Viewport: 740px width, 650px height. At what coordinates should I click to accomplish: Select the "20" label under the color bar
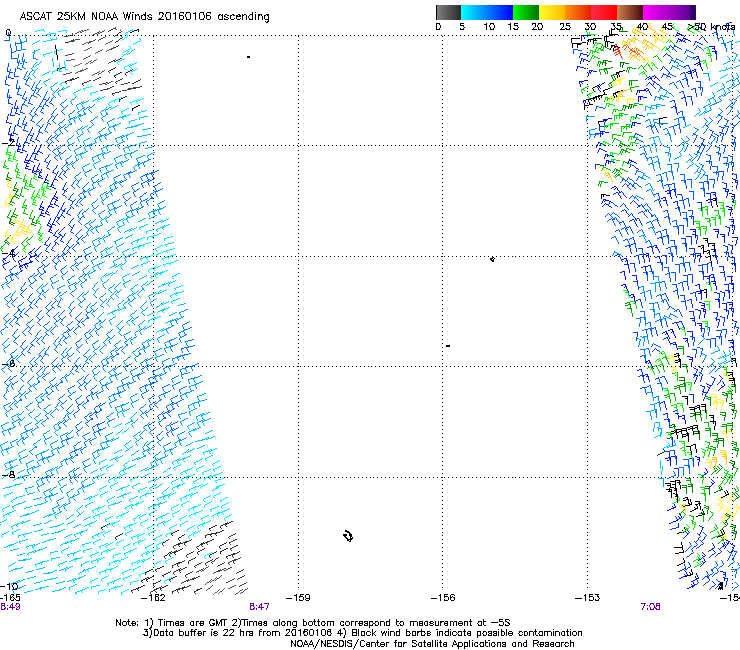coord(537,27)
